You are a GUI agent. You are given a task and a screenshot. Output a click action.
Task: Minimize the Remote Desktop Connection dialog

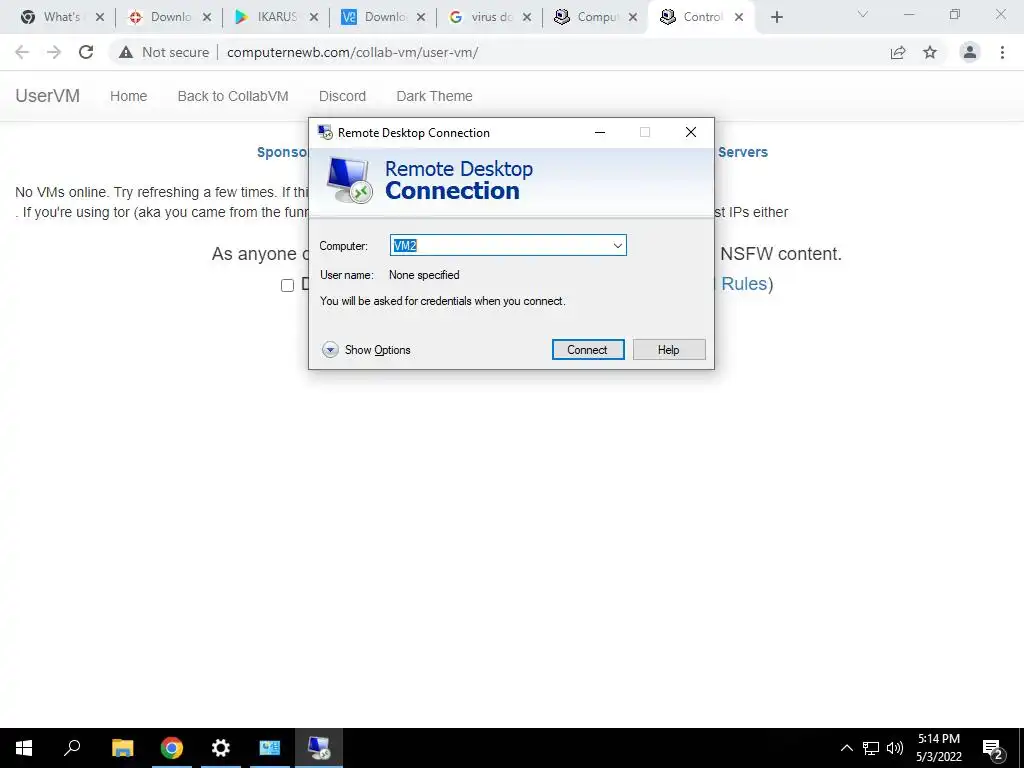[x=600, y=133]
